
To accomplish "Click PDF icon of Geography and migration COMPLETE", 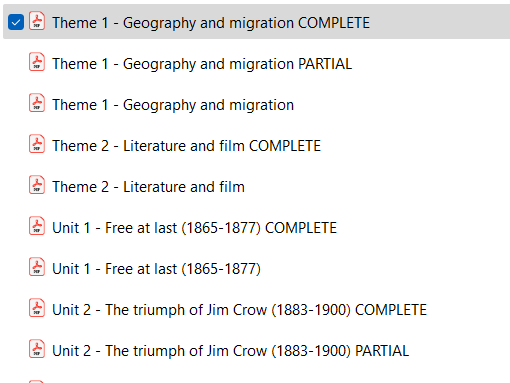I will pos(37,21).
